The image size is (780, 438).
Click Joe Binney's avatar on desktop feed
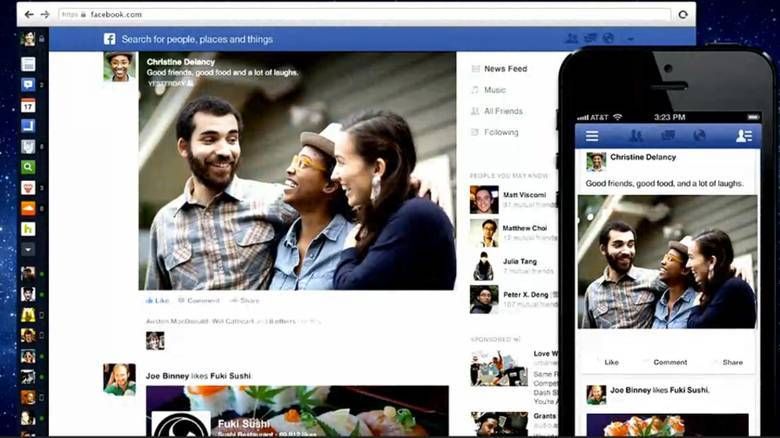[x=119, y=379]
